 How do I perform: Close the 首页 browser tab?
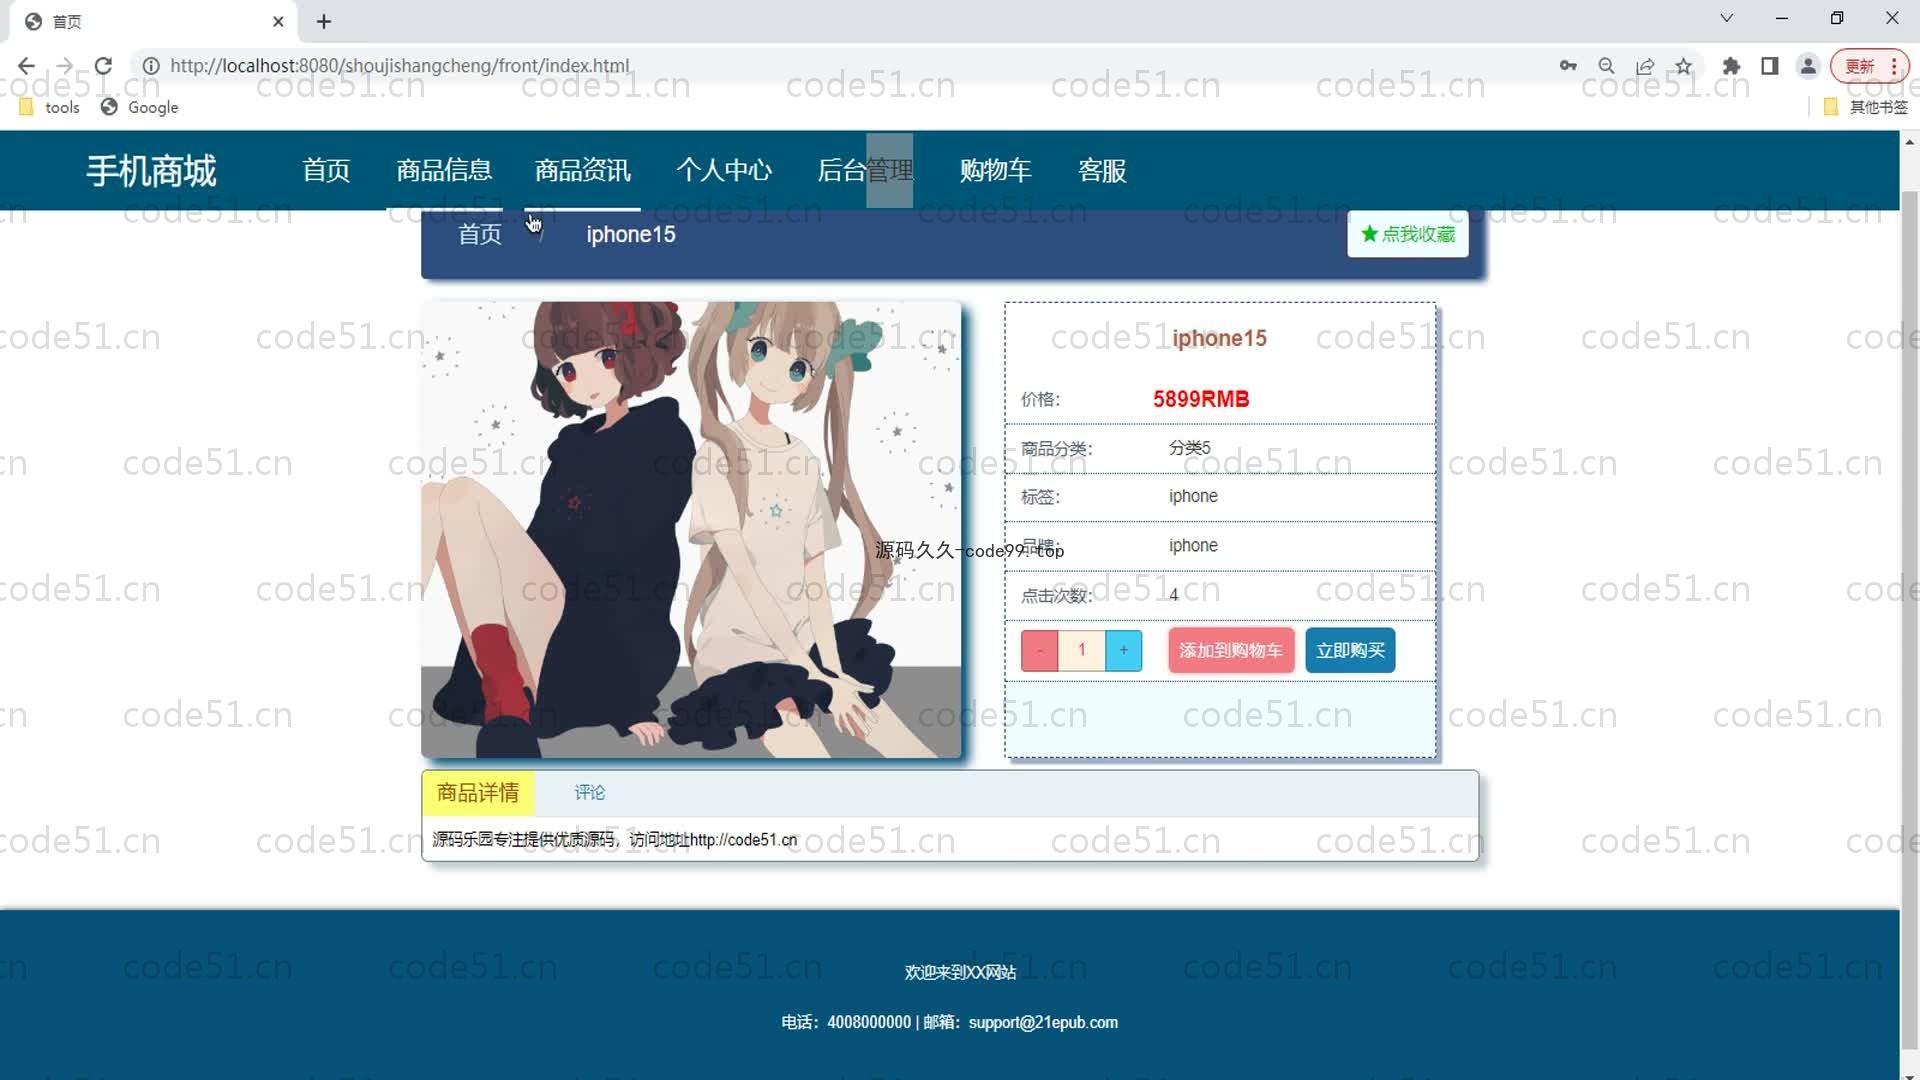[278, 21]
